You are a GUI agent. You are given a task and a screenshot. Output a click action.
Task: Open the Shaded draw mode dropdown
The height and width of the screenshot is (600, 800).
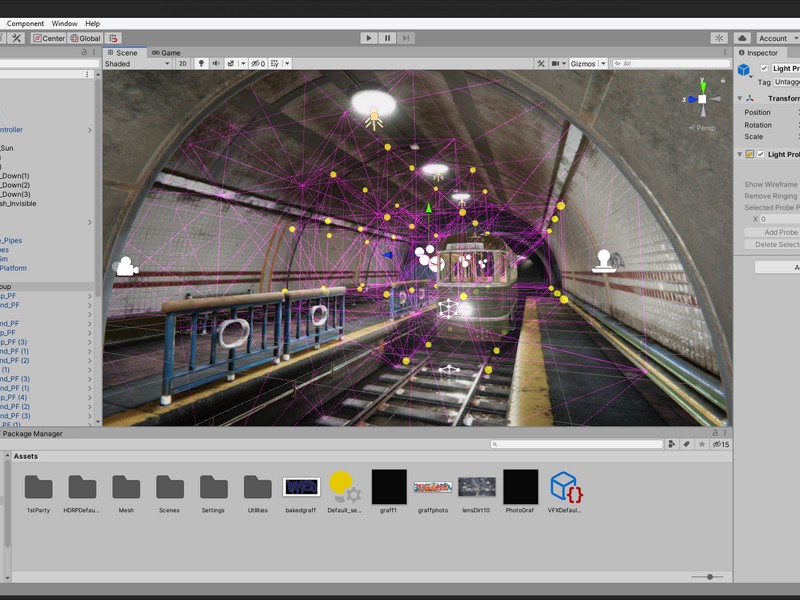[138, 64]
